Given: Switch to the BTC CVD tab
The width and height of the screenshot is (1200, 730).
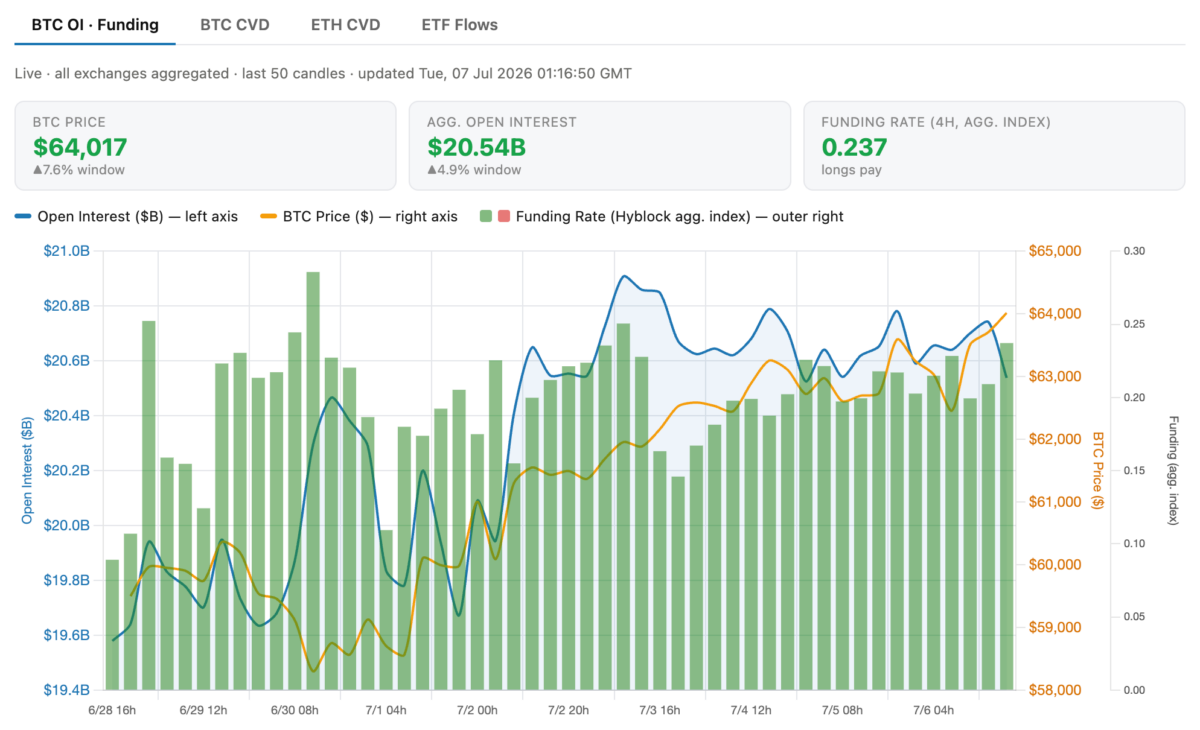Looking at the screenshot, I should [234, 24].
